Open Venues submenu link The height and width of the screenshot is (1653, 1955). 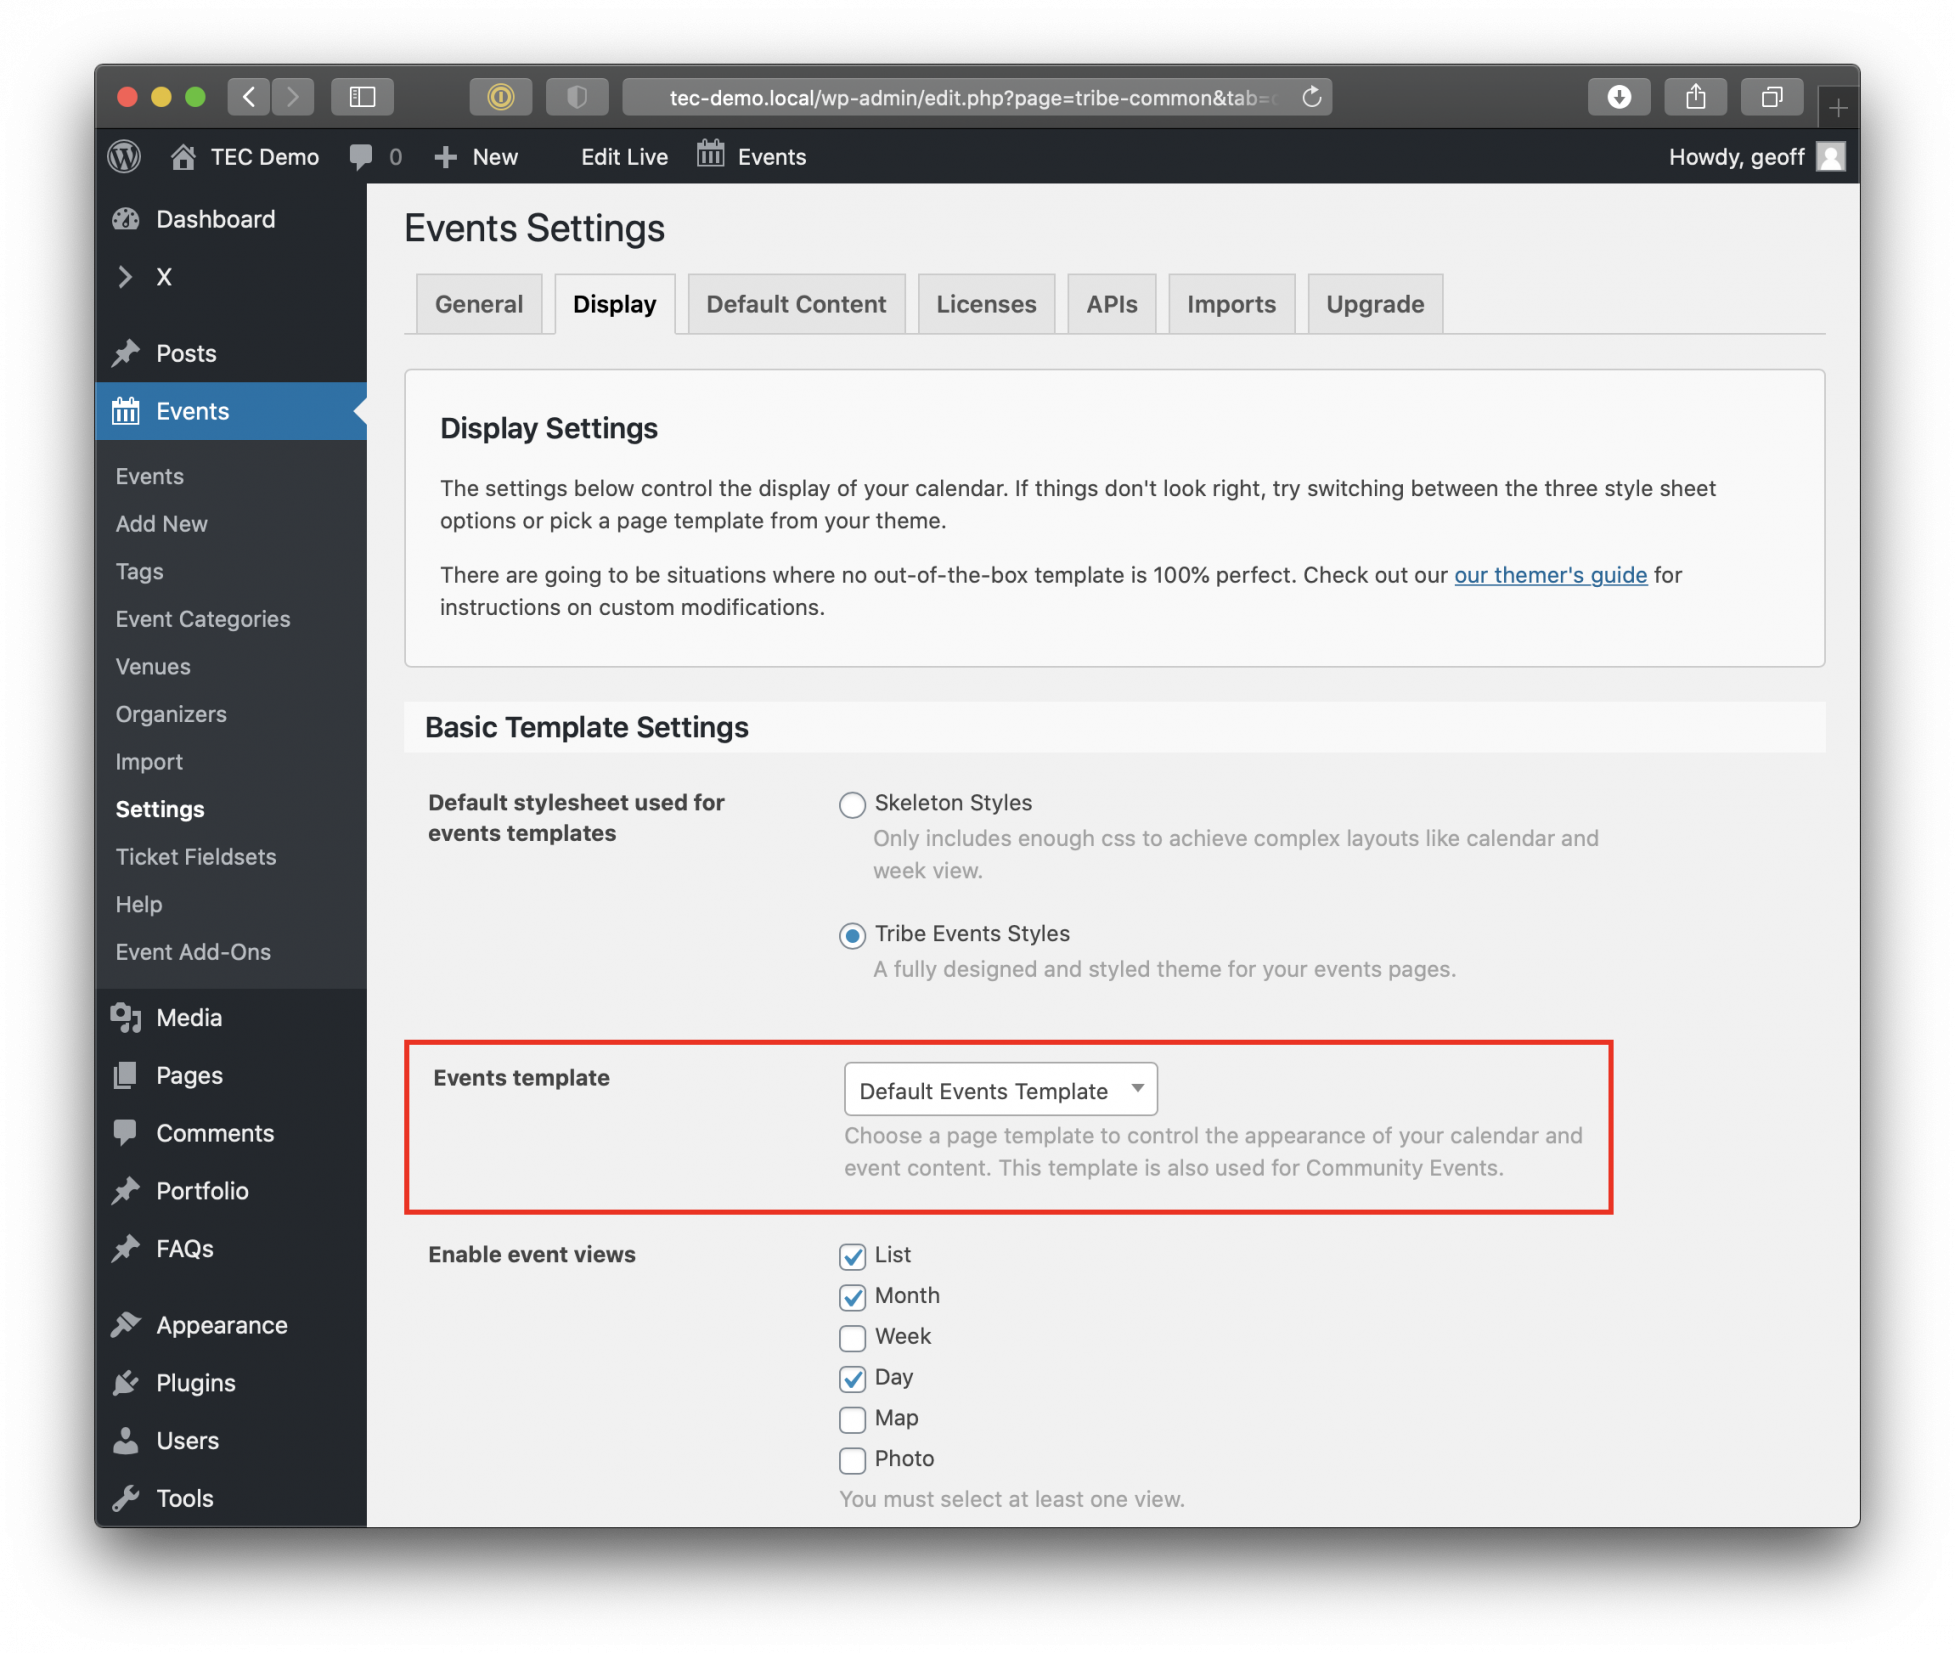[153, 667]
